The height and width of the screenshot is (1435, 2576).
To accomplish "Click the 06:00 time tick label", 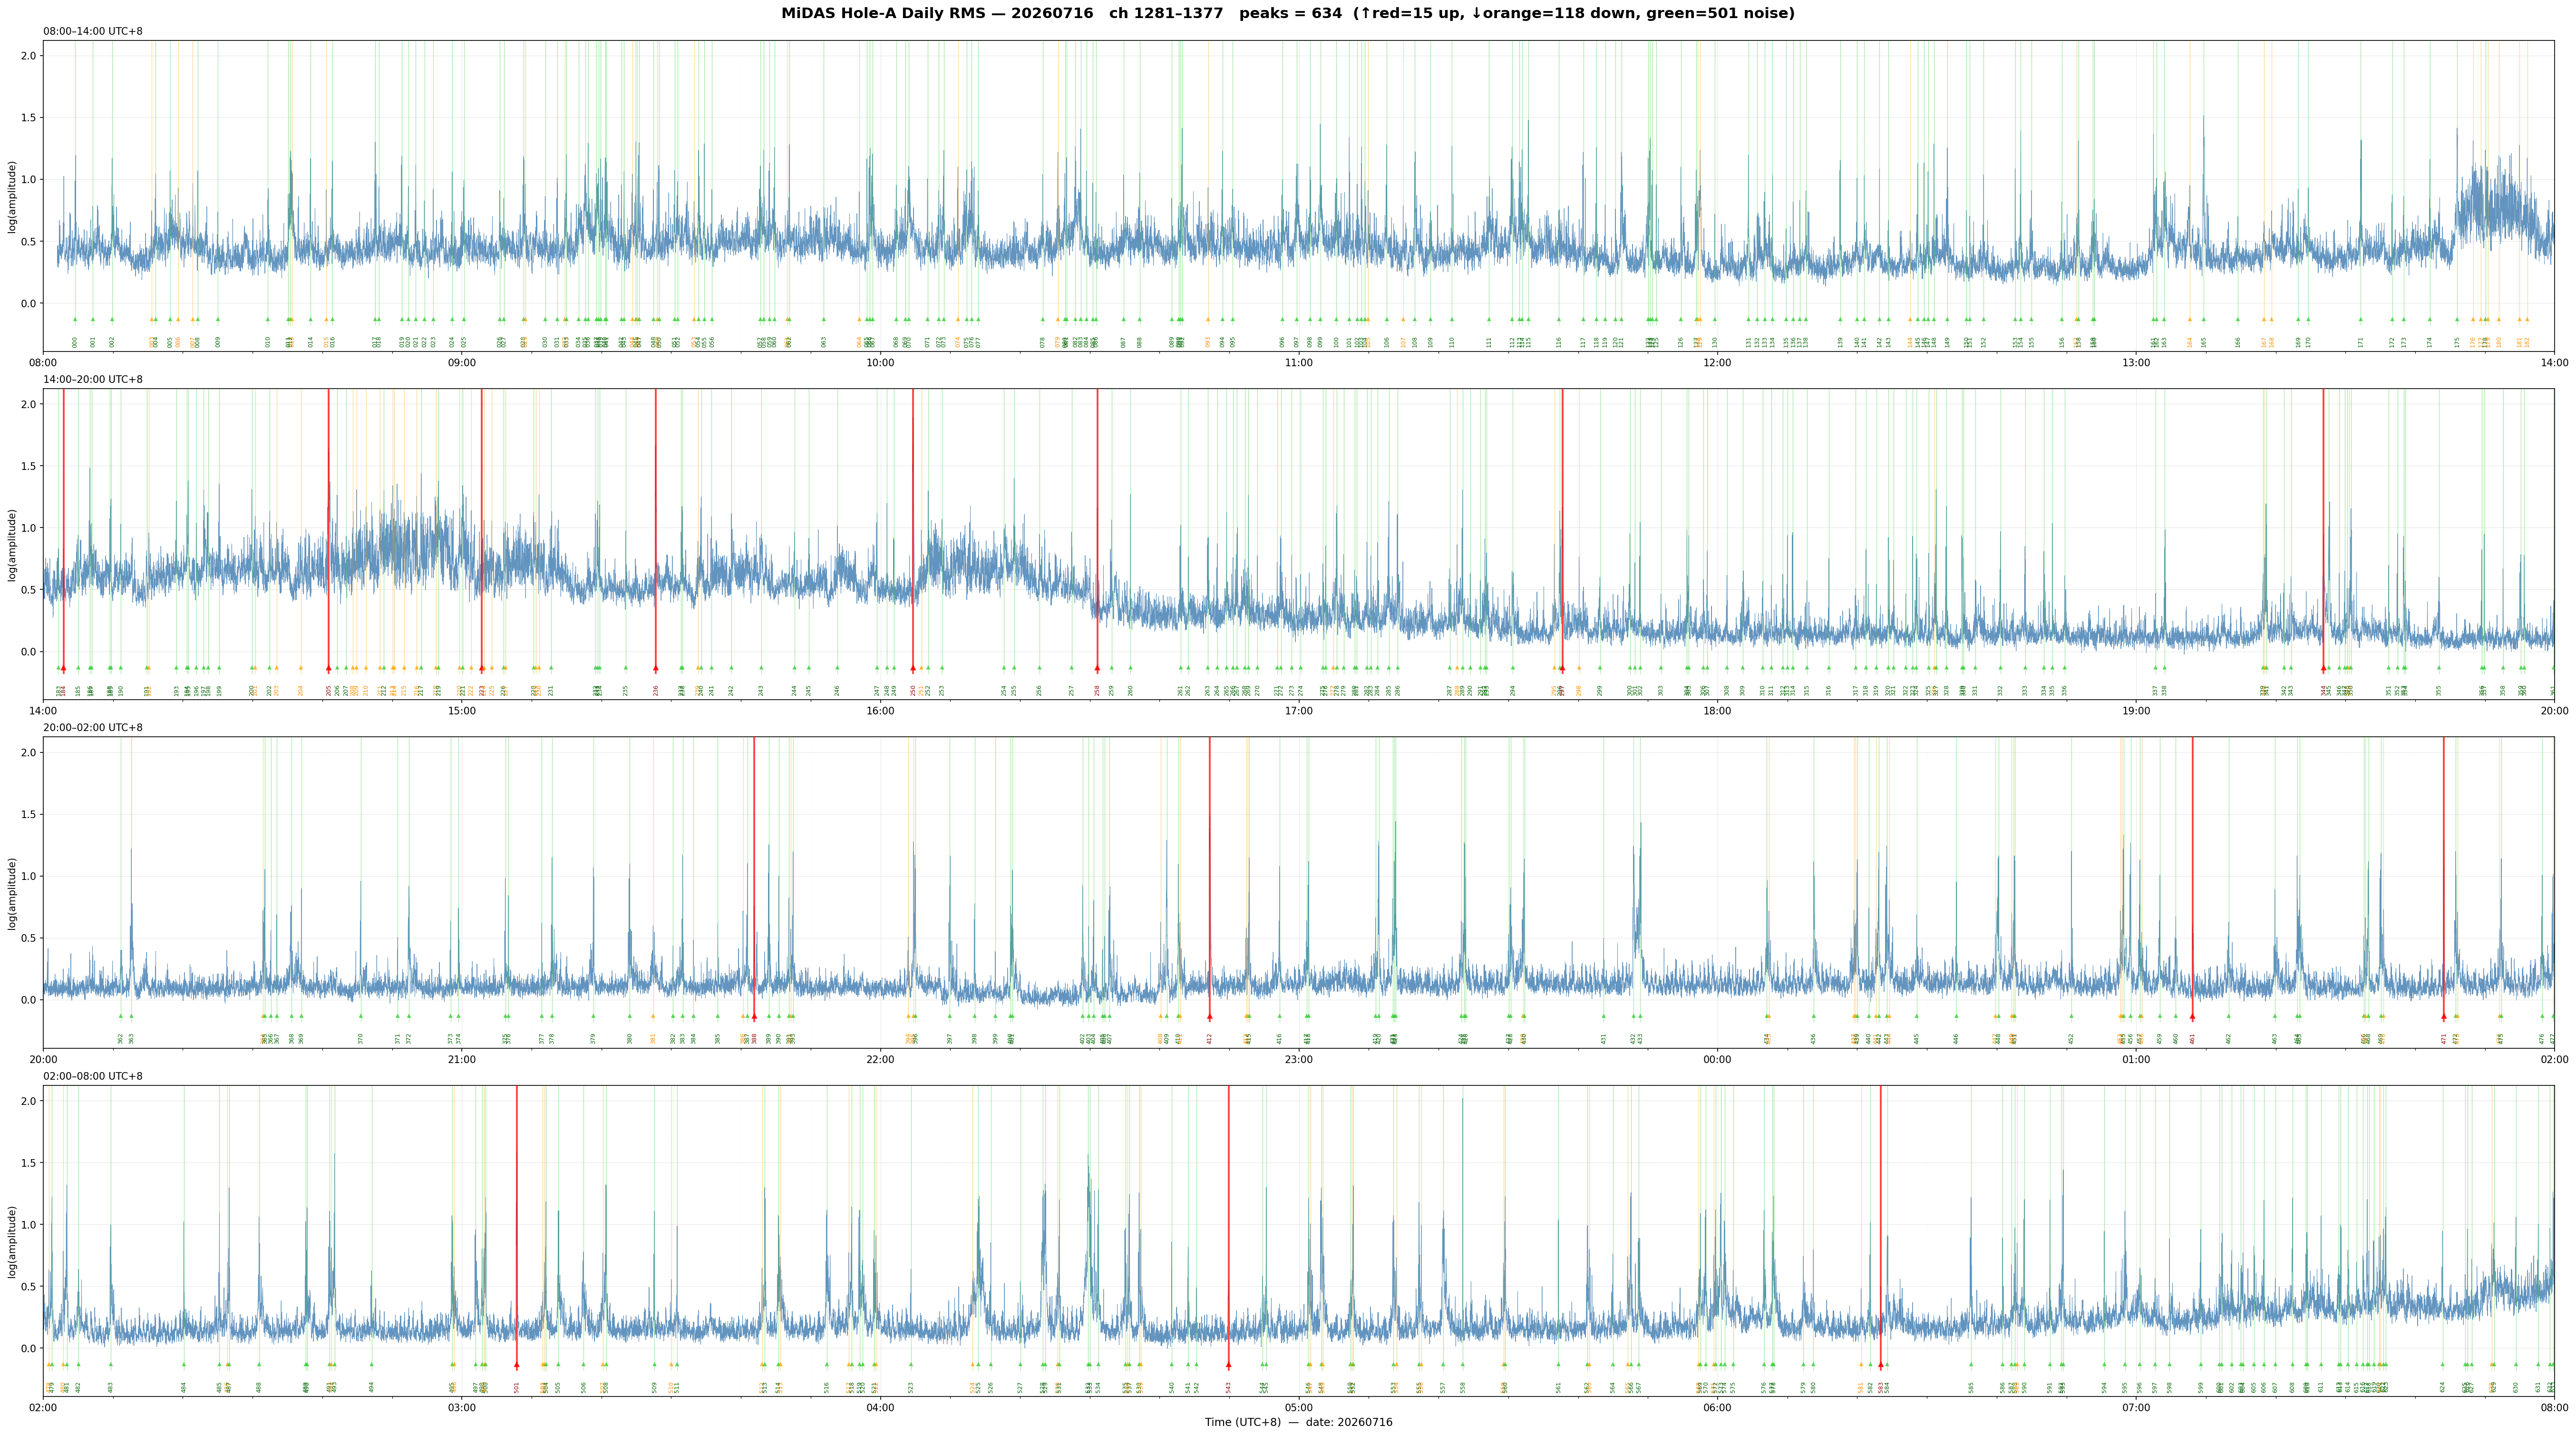I will point(1717,1407).
